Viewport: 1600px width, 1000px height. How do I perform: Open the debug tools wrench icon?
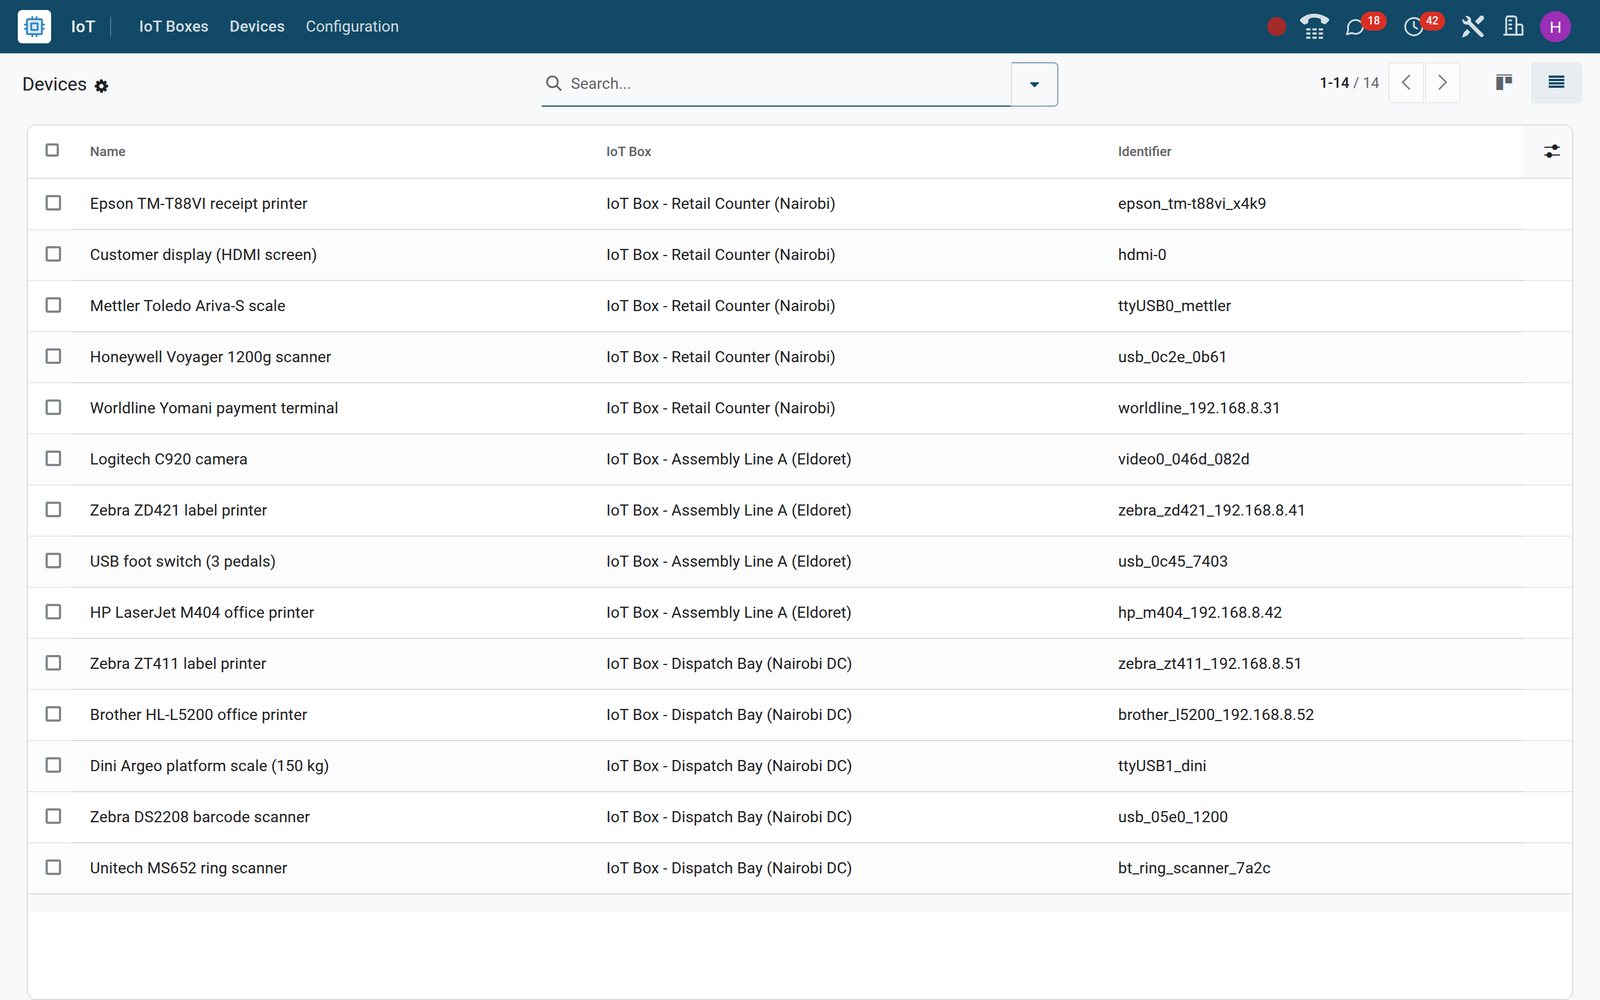coord(1472,27)
